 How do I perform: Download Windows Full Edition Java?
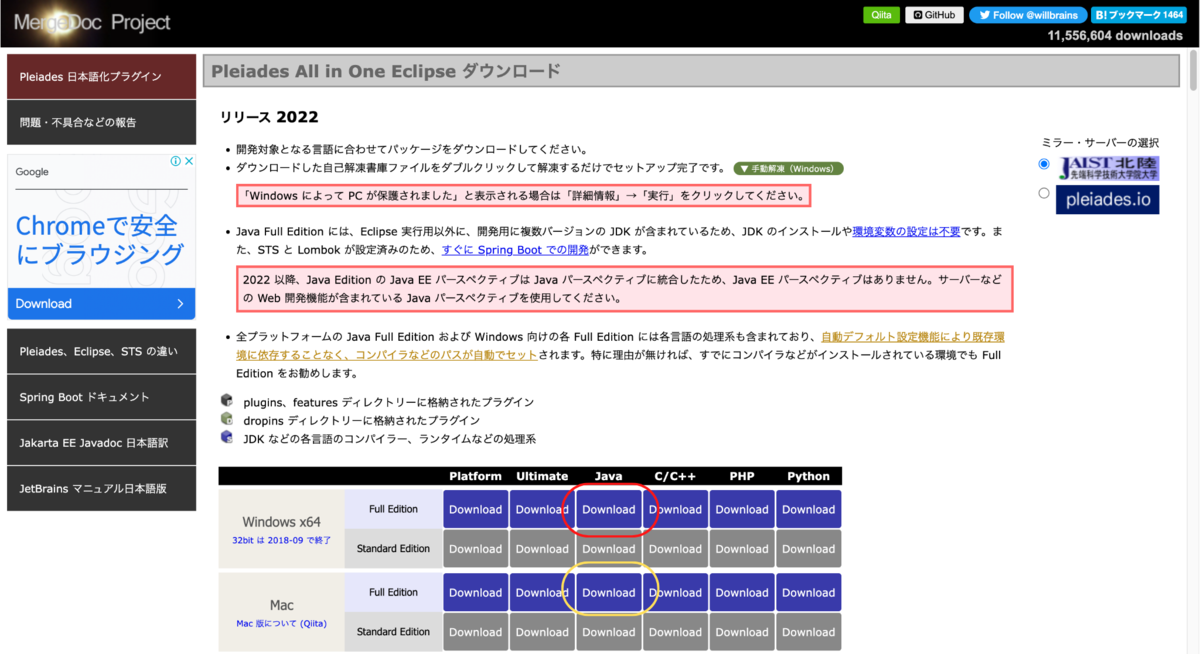(x=609, y=509)
